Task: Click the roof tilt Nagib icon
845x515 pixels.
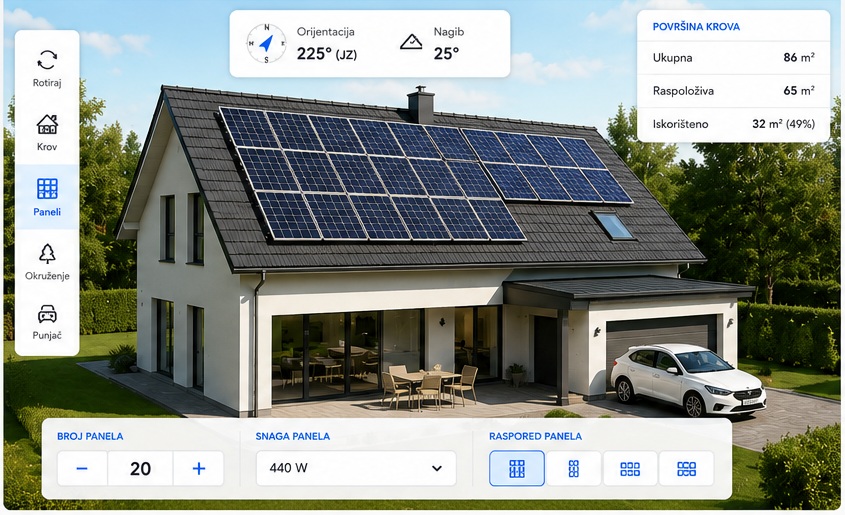Action: pos(411,41)
